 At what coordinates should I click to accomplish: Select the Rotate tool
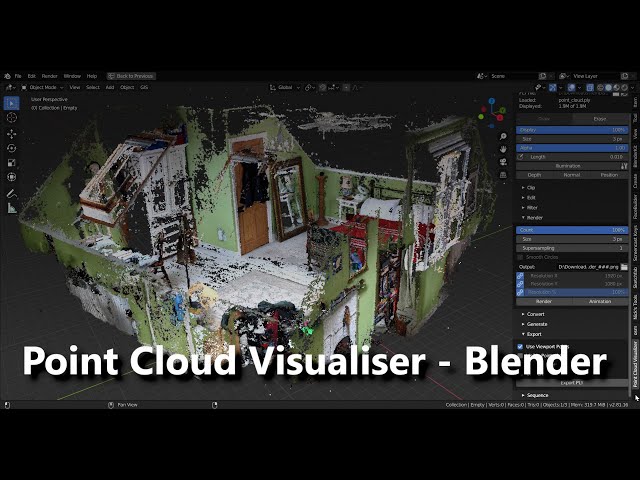(x=11, y=148)
